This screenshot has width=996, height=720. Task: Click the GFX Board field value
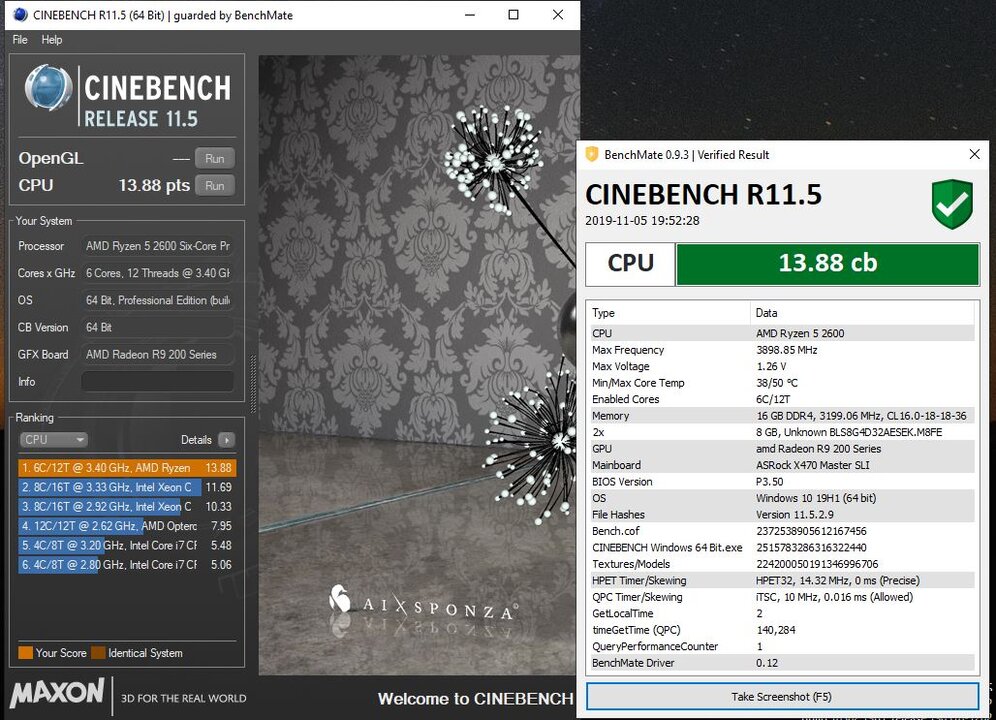tap(158, 355)
